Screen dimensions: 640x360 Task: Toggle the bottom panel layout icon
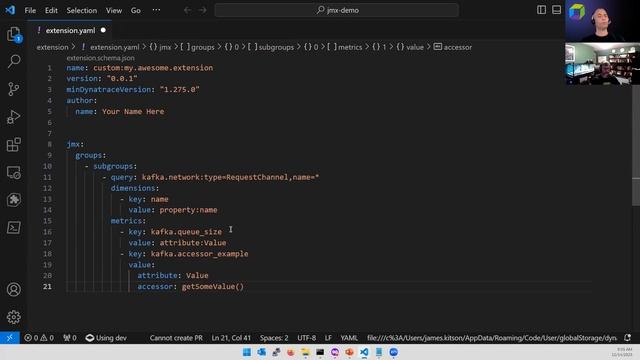point(556,10)
